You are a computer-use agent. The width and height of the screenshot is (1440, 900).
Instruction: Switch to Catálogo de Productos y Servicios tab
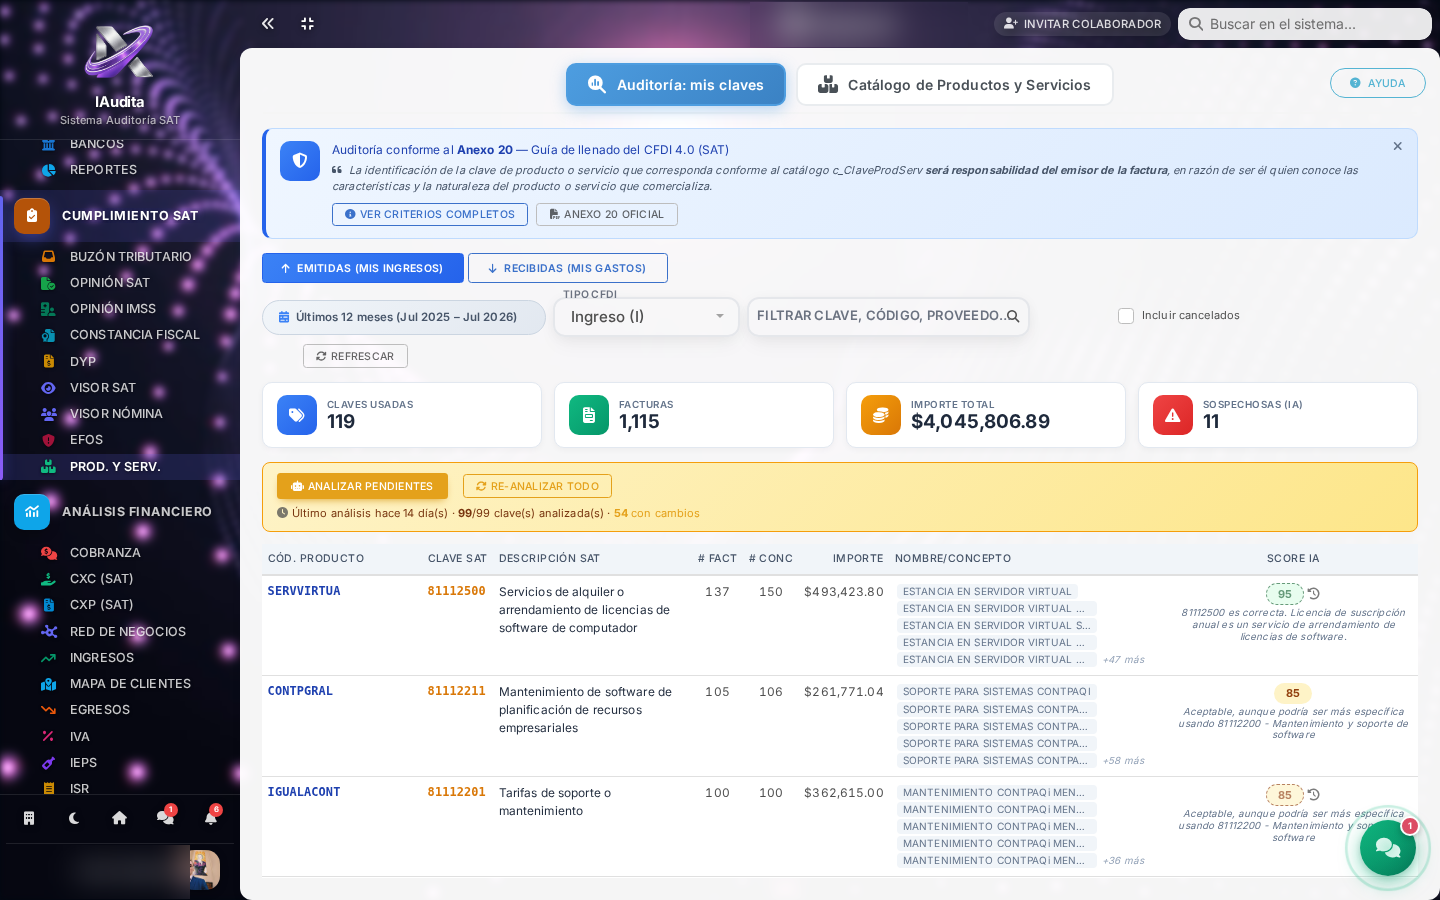click(955, 85)
